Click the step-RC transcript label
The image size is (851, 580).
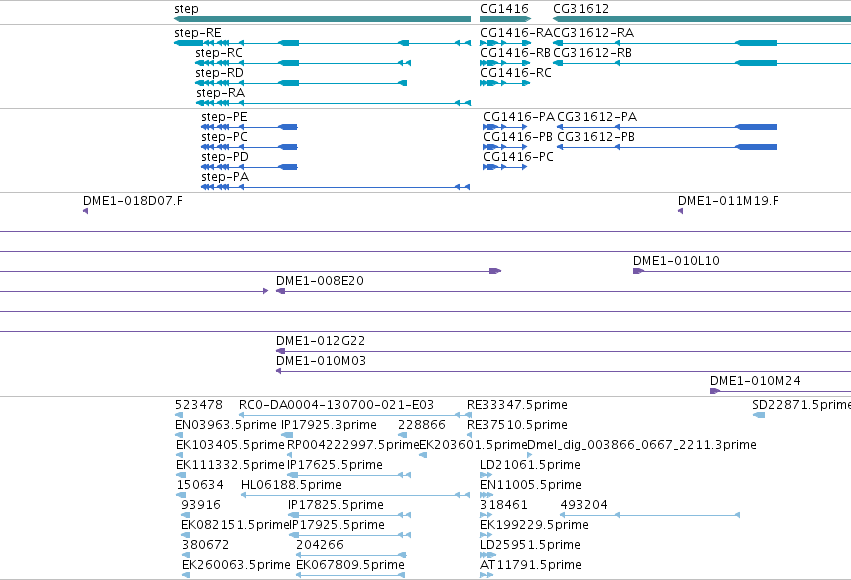219,53
